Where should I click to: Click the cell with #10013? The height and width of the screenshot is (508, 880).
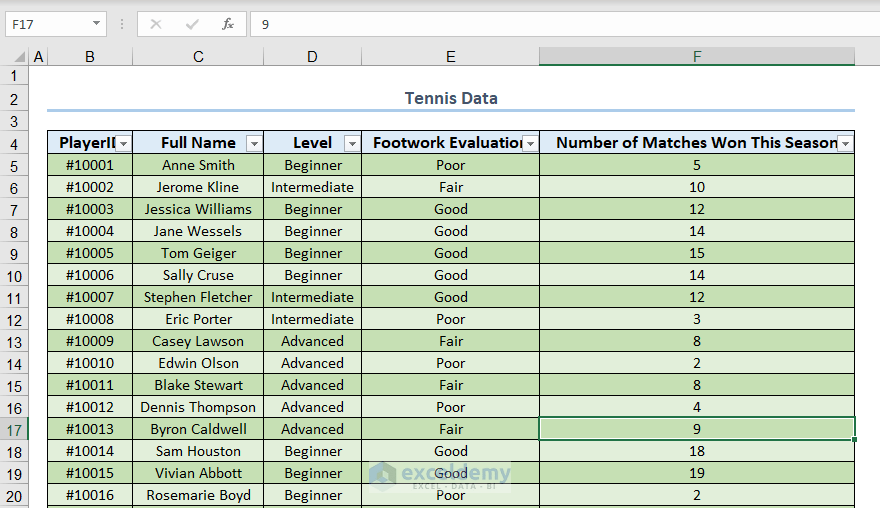[90, 429]
